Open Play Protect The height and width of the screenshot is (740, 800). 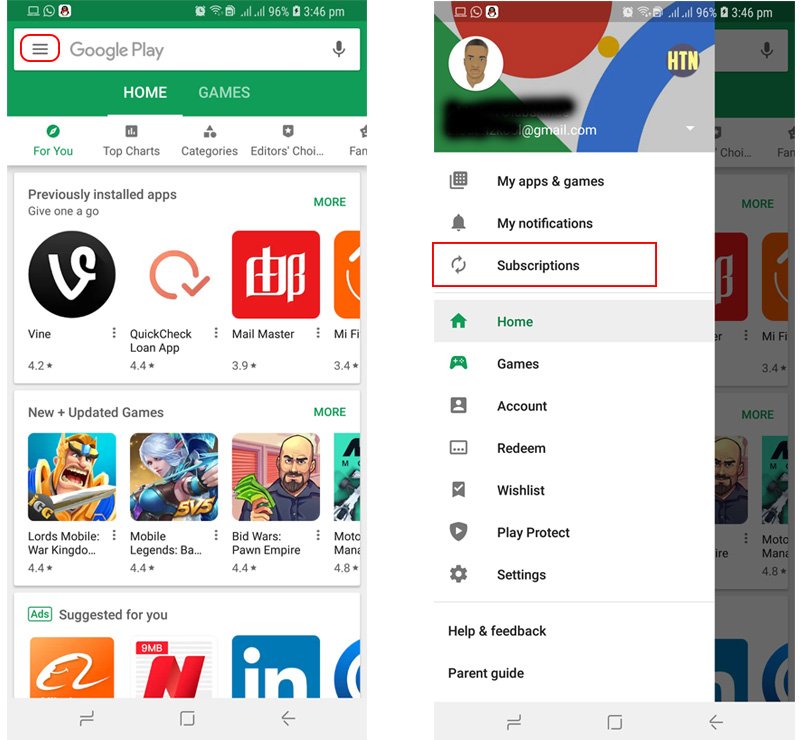coord(532,532)
